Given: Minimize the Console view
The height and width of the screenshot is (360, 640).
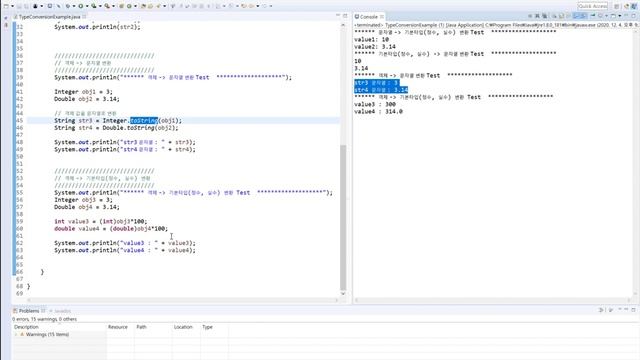Looking at the screenshot, I should pos(626,16).
